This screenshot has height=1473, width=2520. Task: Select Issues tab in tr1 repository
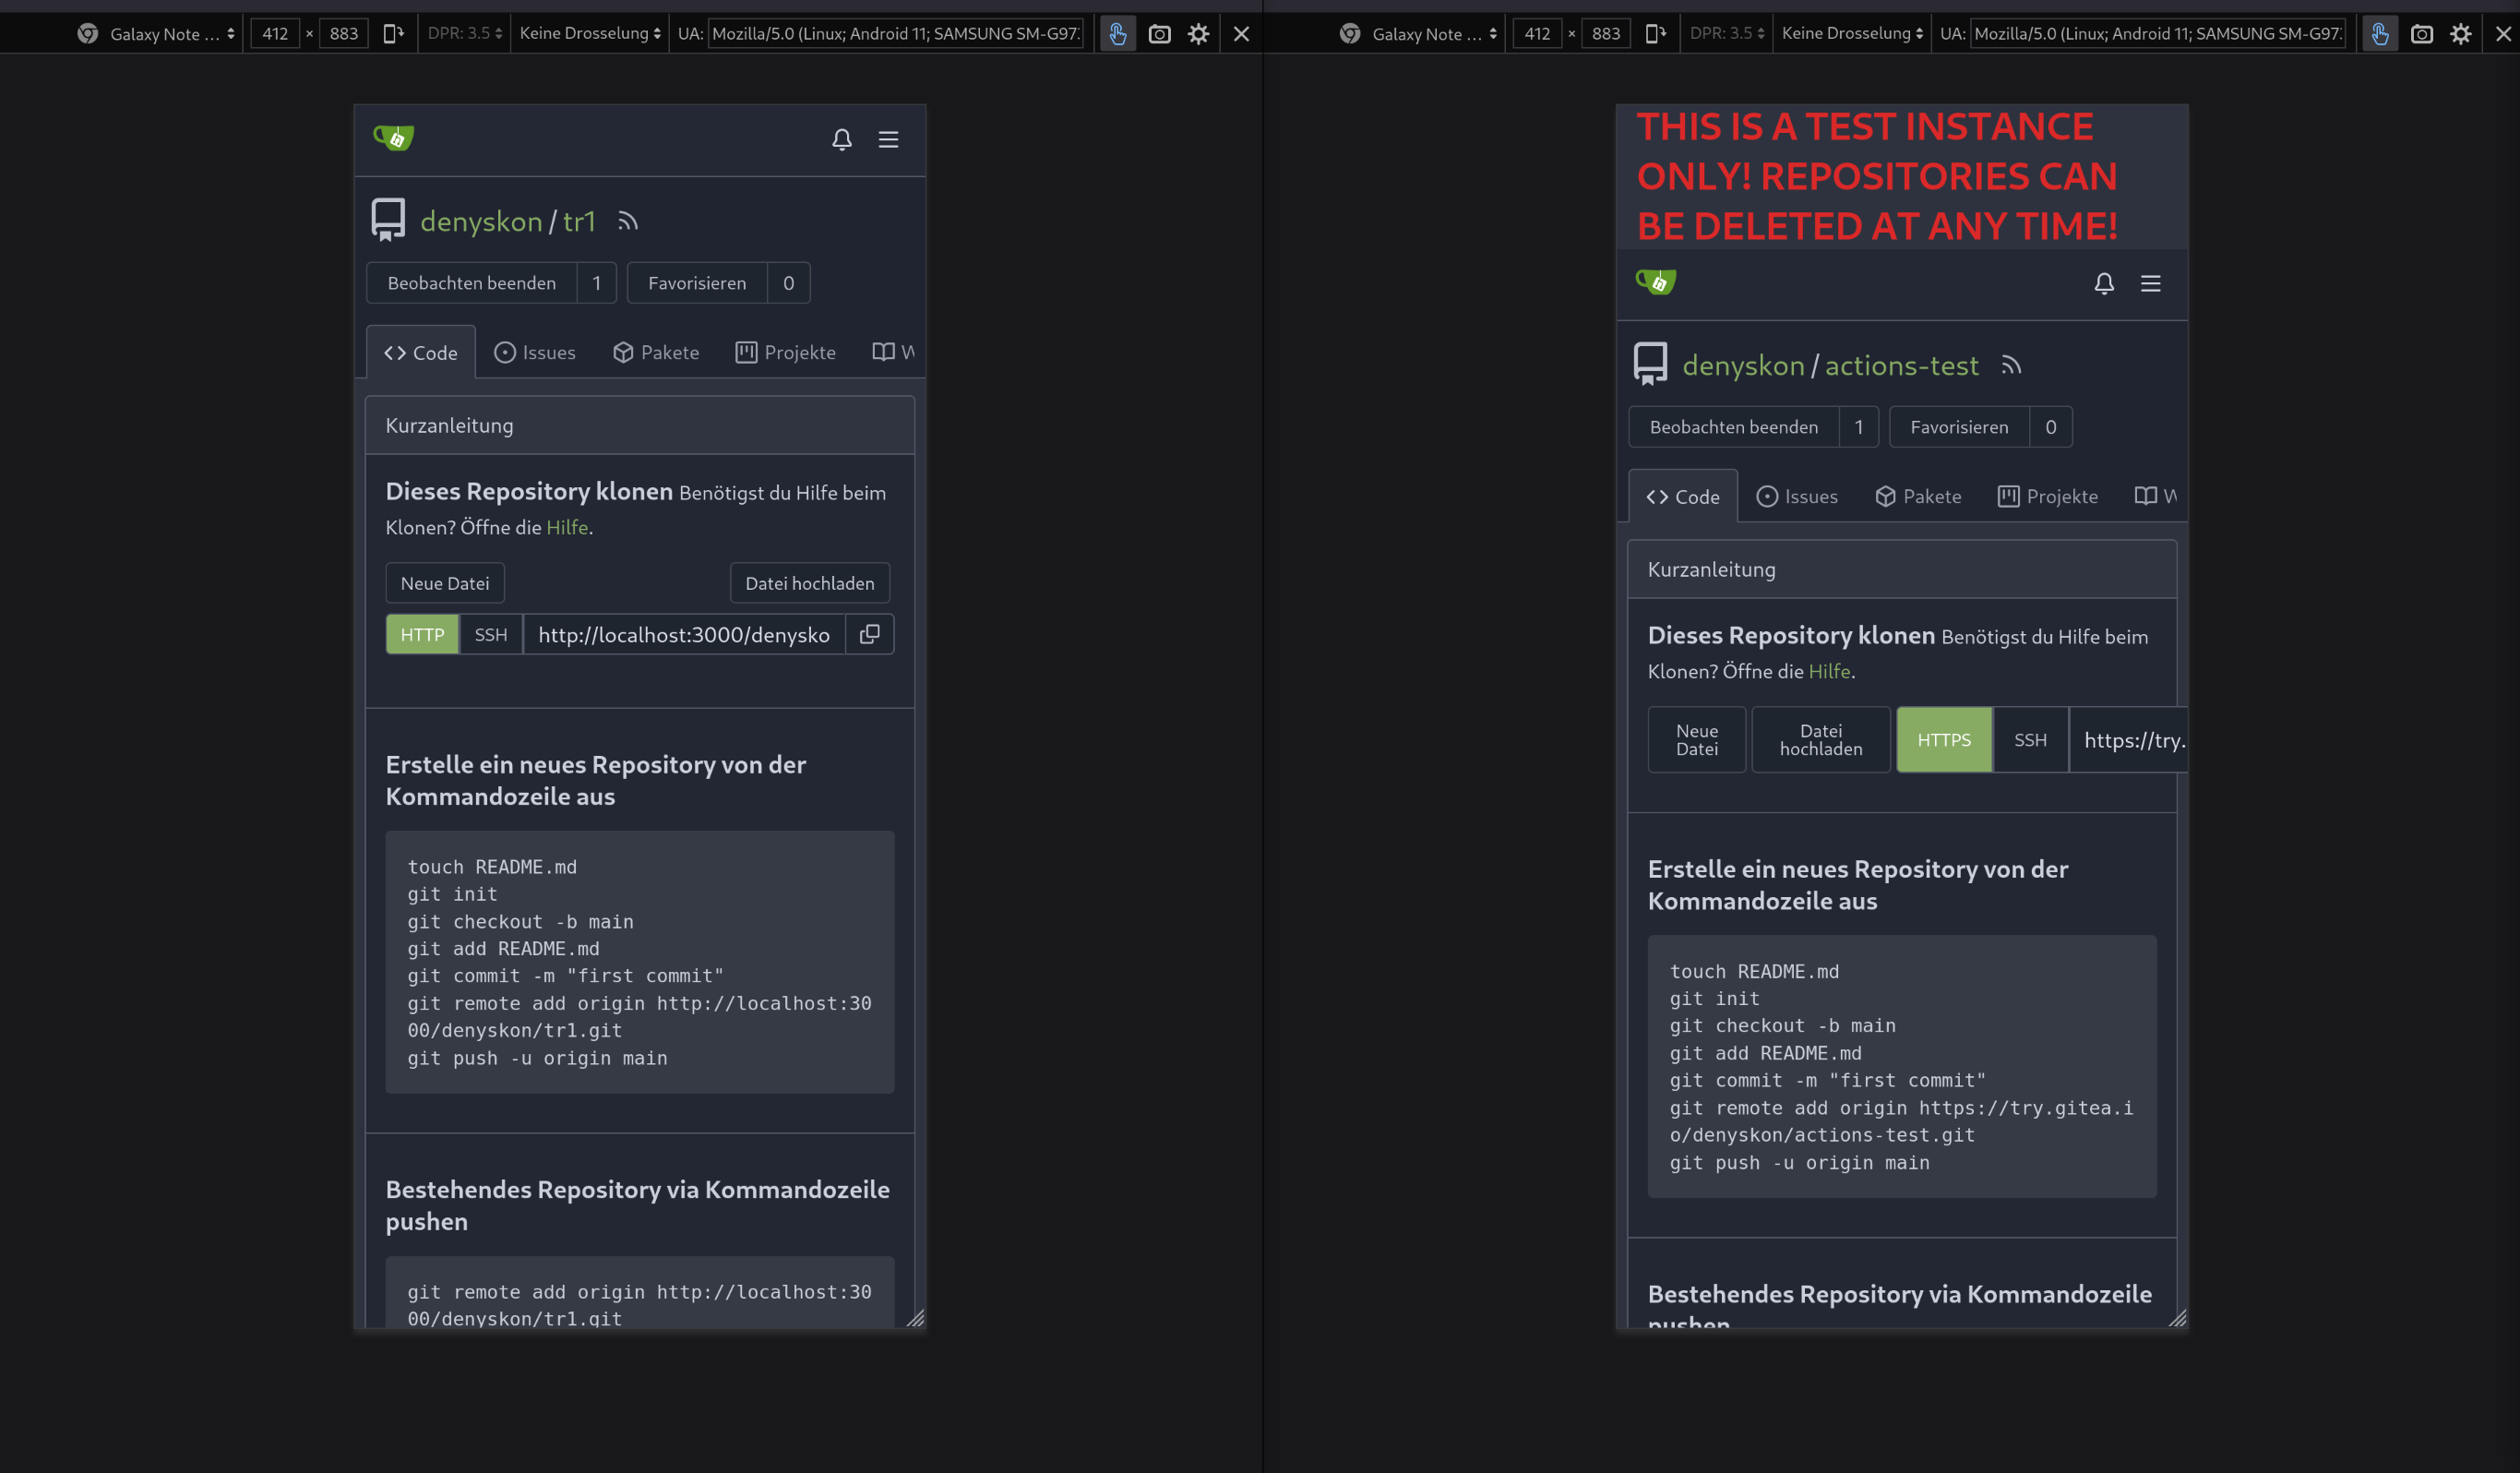535,352
